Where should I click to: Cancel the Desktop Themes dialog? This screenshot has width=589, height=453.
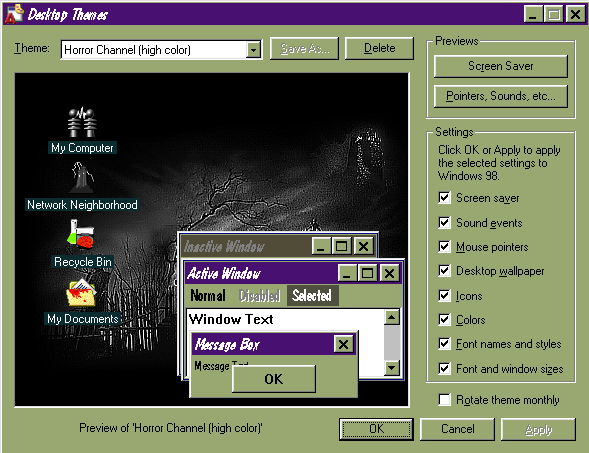(457, 429)
